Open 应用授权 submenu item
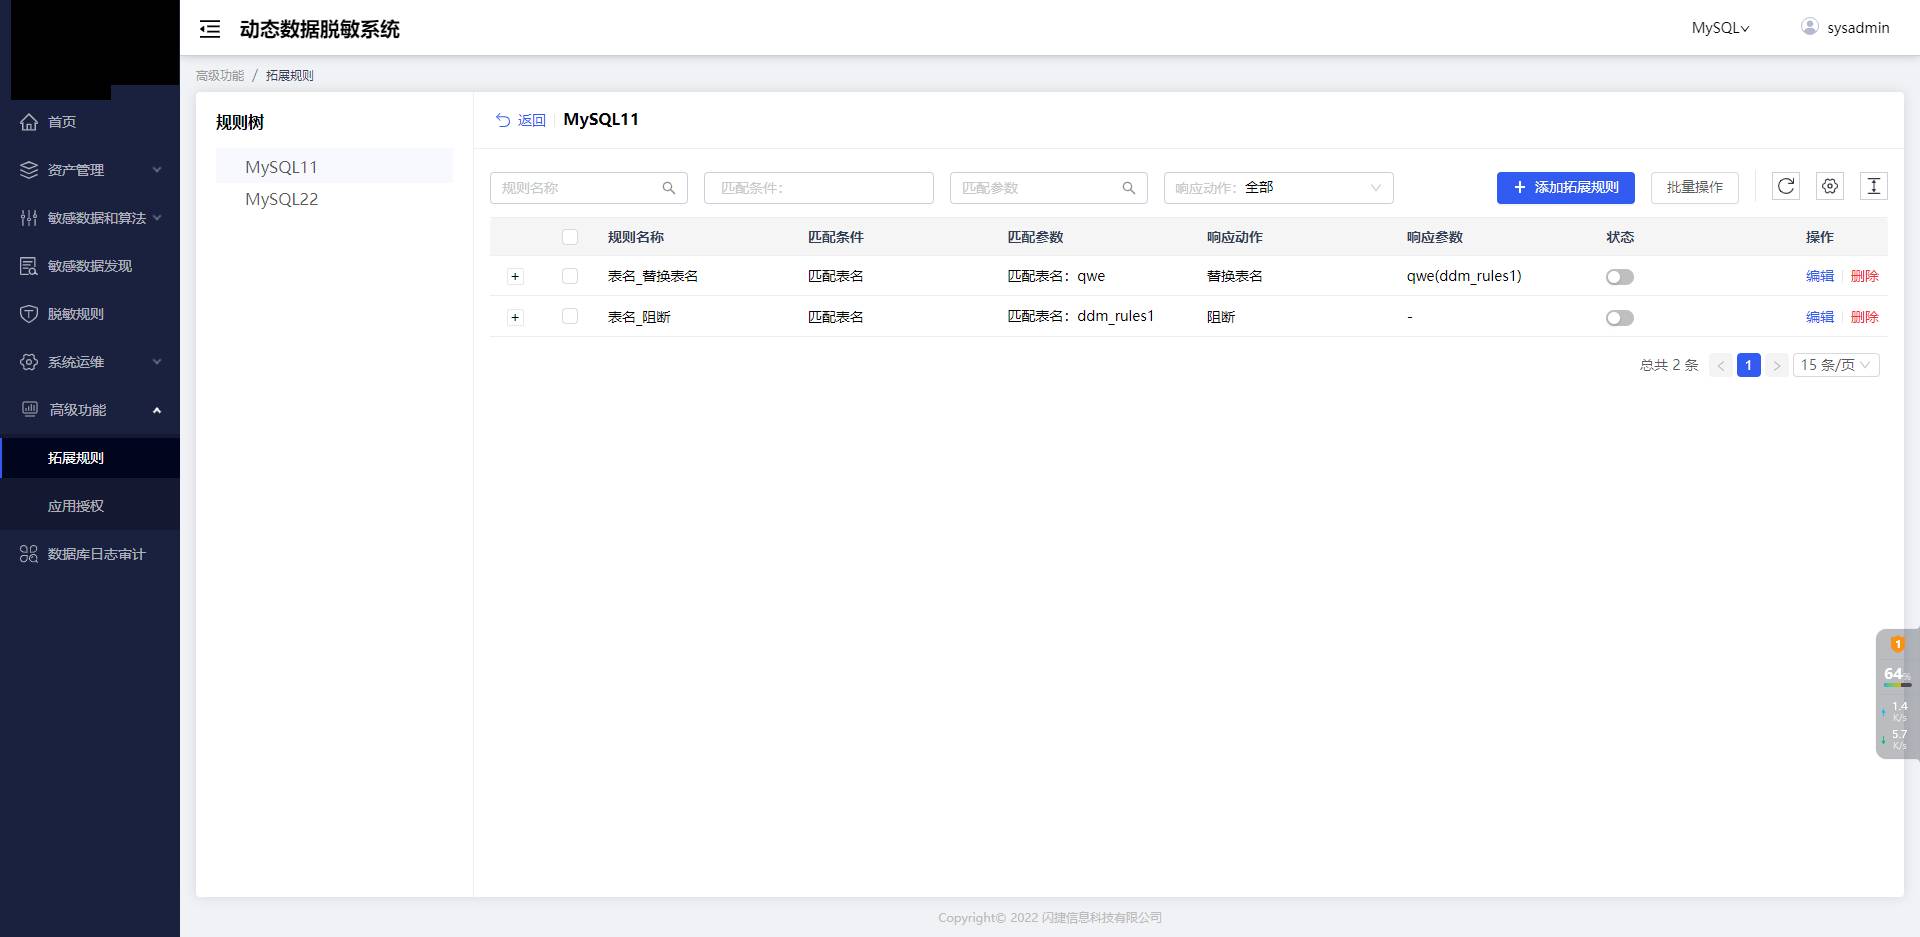1920x937 pixels. click(90, 506)
